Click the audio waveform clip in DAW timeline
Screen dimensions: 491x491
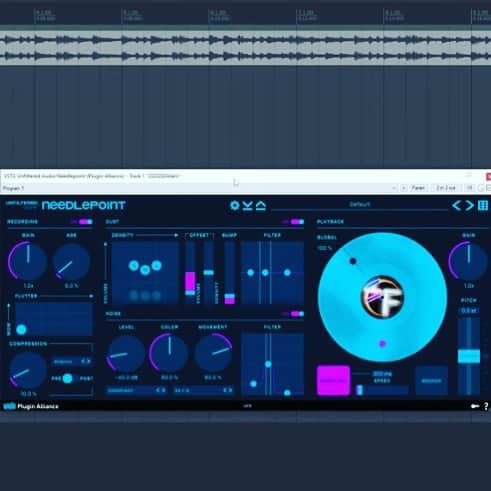coord(245,47)
